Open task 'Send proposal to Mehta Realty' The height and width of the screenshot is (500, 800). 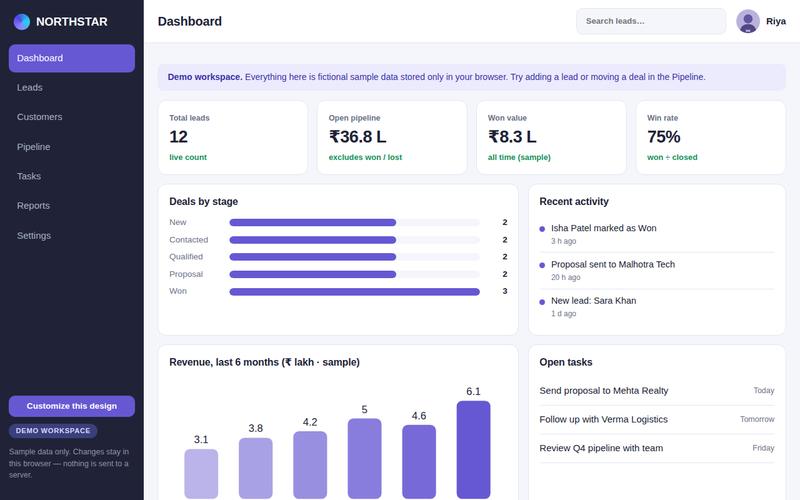coord(604,390)
